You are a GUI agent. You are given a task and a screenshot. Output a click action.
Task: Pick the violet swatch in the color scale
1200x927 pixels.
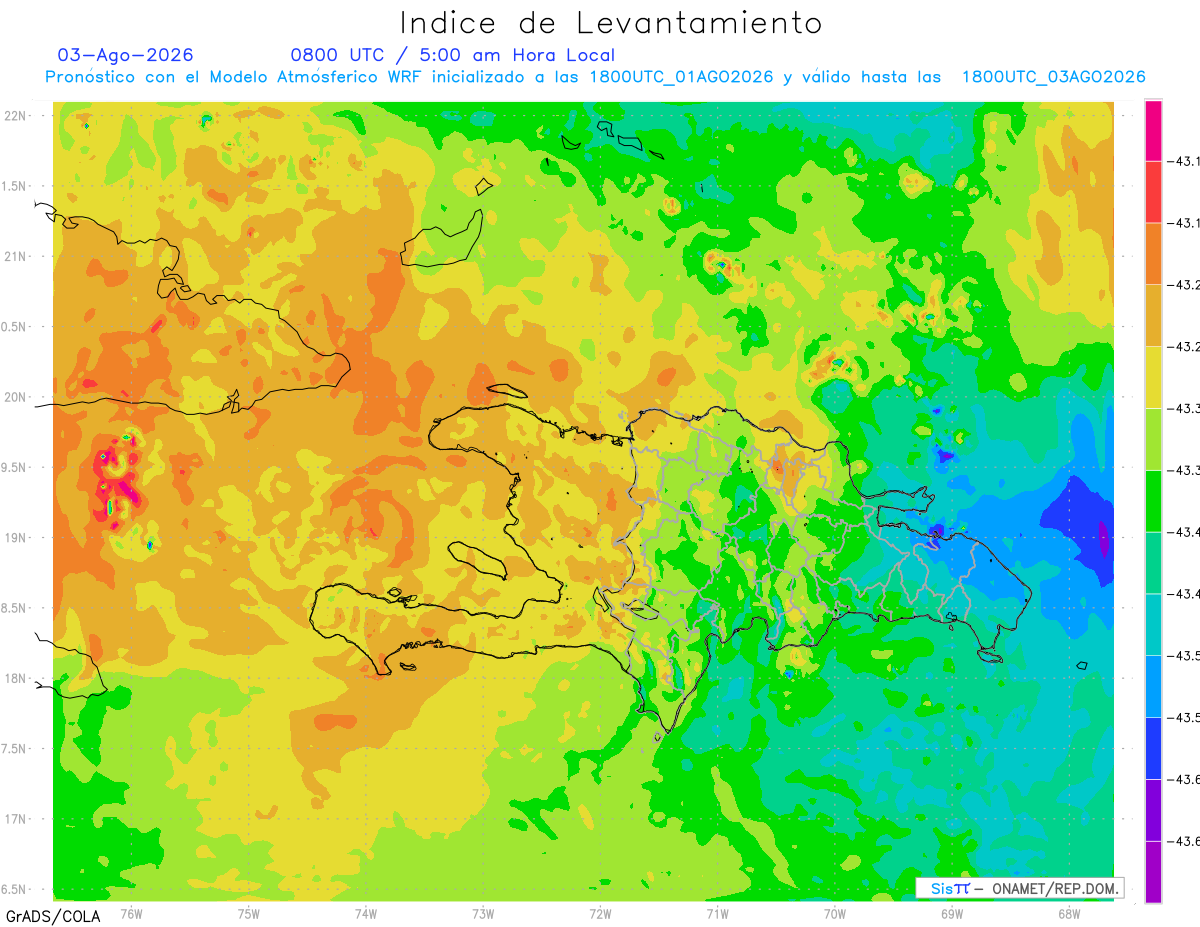click(x=1153, y=810)
